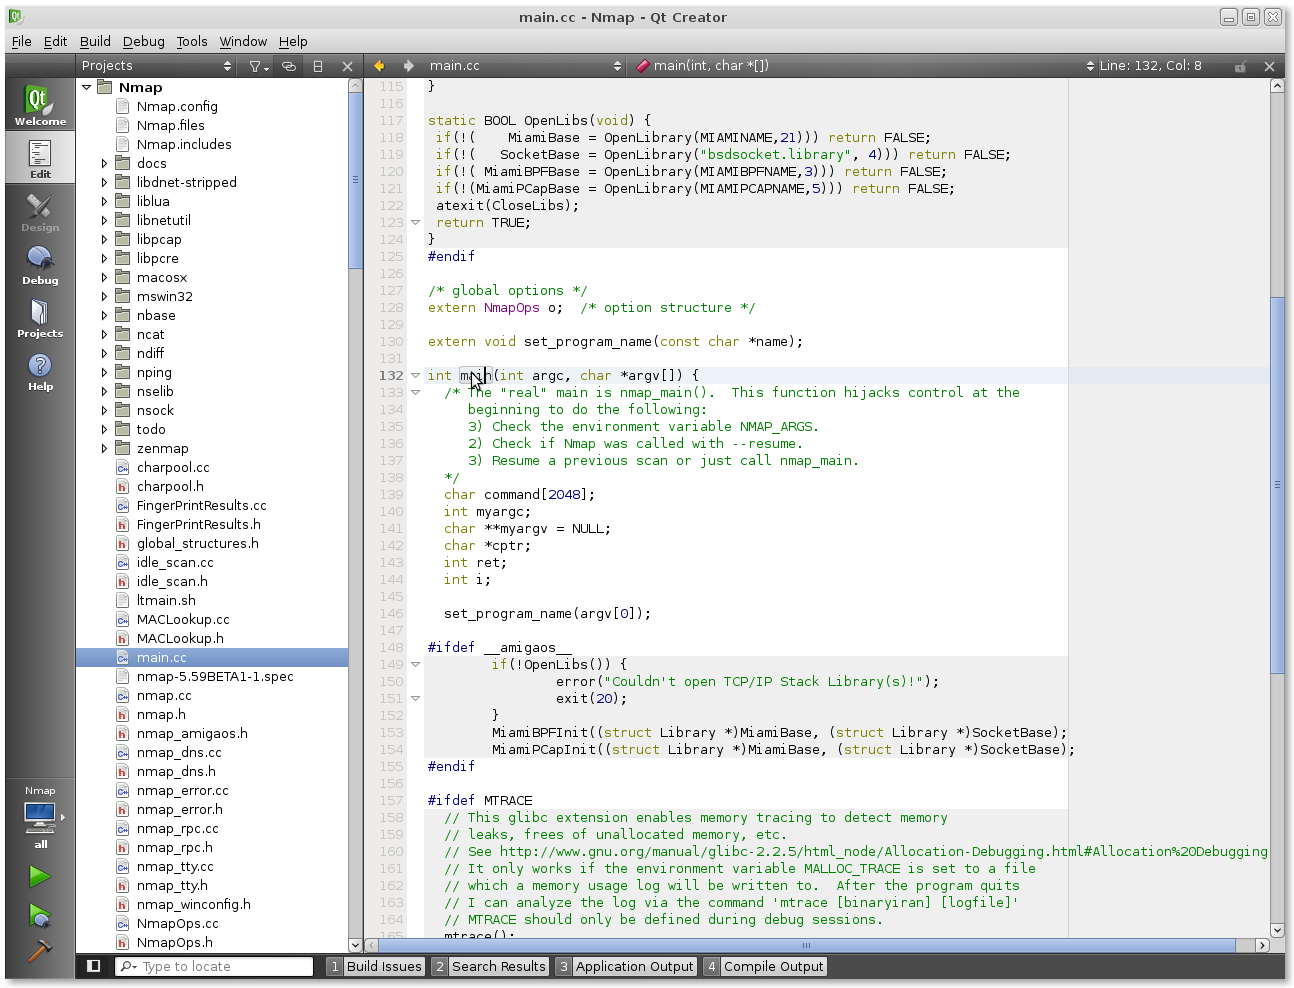Toggle the sidebar visibility button
This screenshot has height=988, width=1294.
tap(94, 966)
